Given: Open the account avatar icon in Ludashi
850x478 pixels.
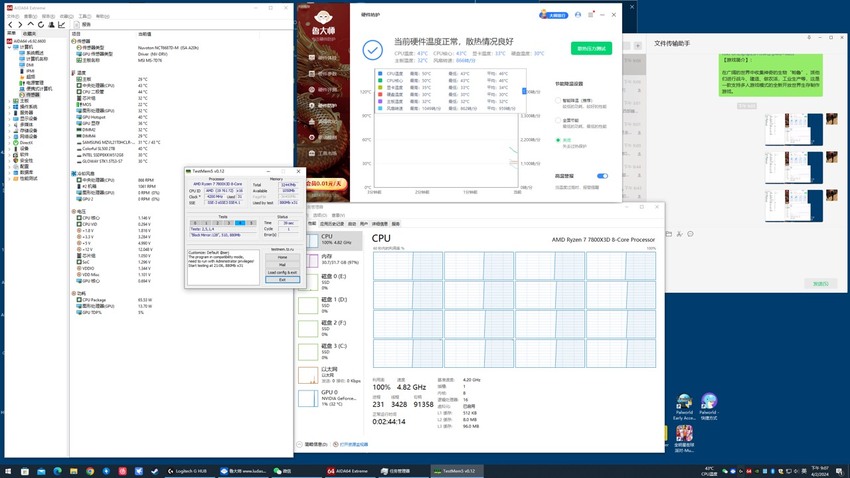Looking at the screenshot, I should point(578,15).
